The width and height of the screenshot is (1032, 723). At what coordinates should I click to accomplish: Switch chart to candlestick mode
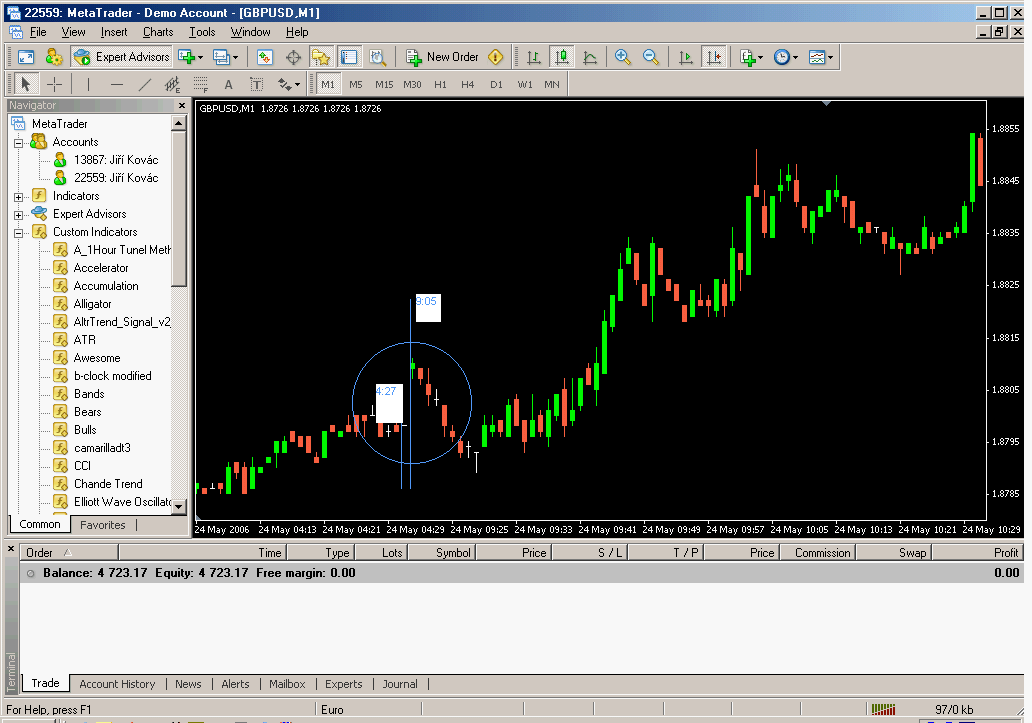coord(562,57)
